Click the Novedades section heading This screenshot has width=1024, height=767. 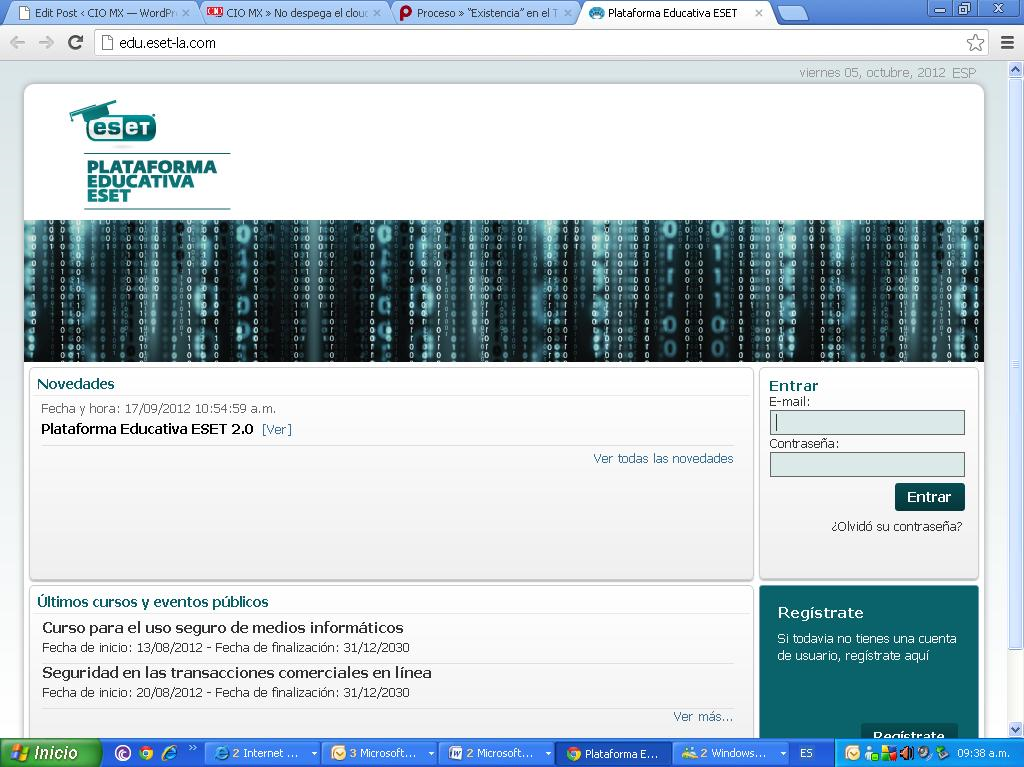[x=76, y=384]
